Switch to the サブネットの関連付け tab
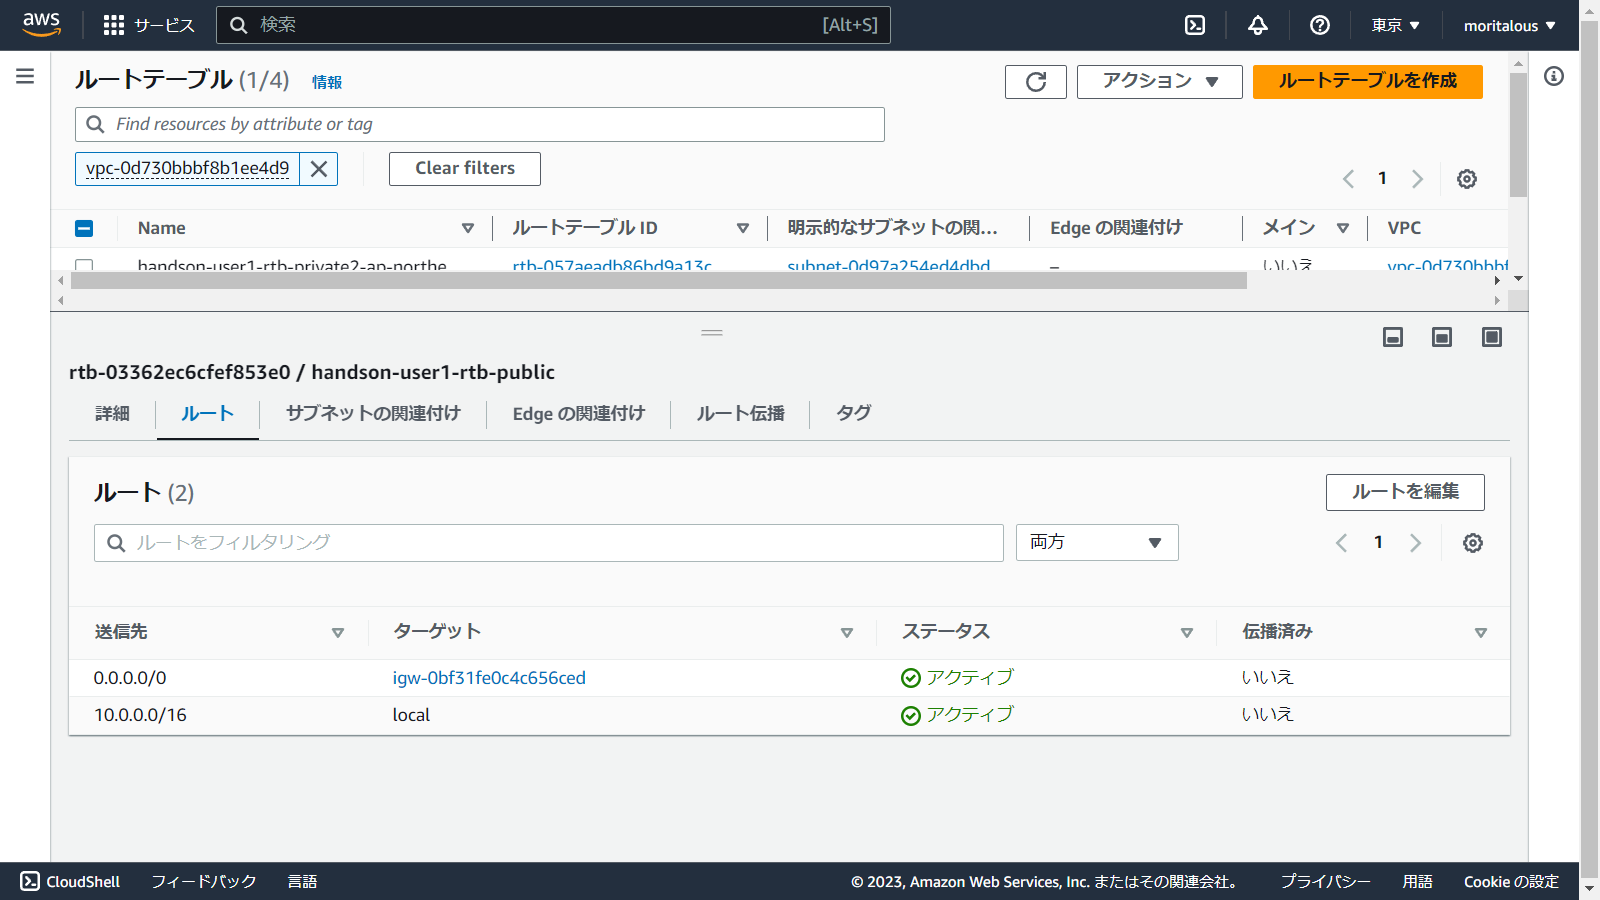The height and width of the screenshot is (900, 1600). pos(373,413)
